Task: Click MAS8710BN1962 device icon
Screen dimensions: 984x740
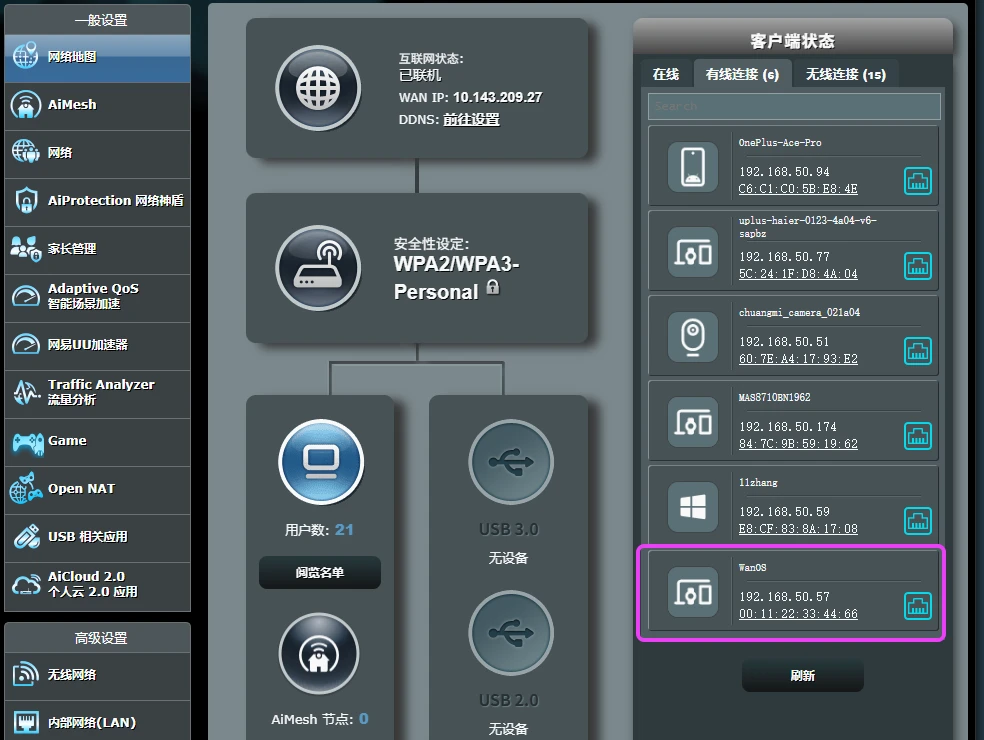Action: pyautogui.click(x=693, y=422)
